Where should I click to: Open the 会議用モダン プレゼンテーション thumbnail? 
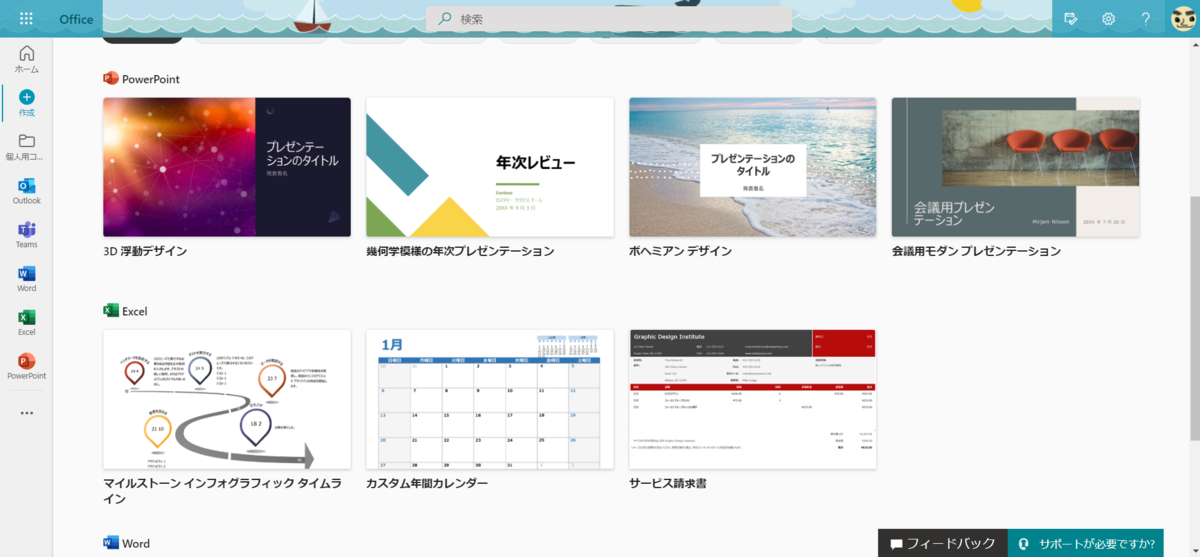click(x=1016, y=167)
